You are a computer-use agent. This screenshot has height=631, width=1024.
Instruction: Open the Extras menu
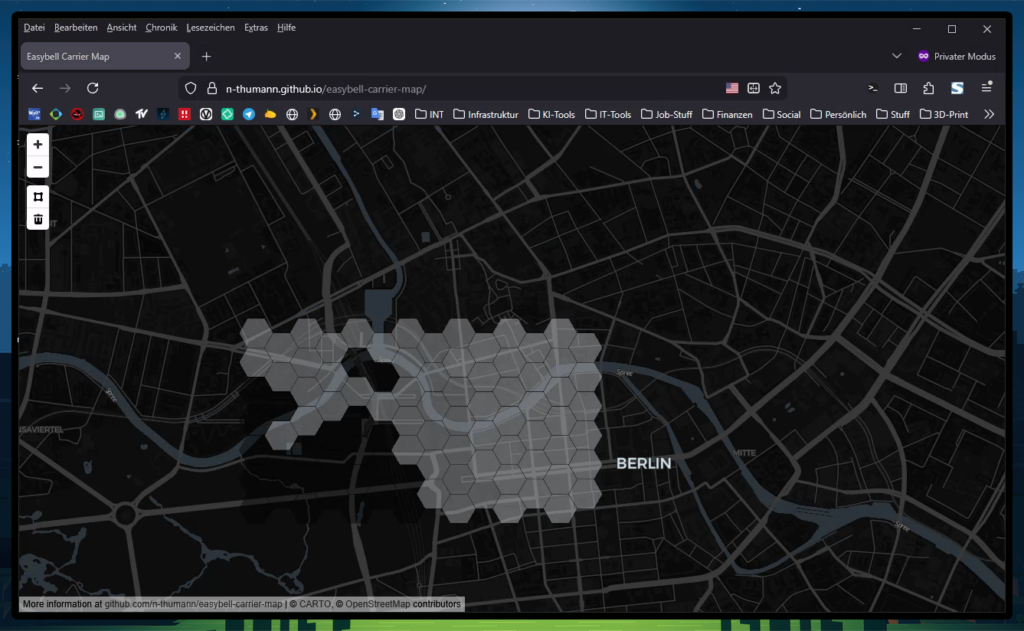tap(256, 28)
